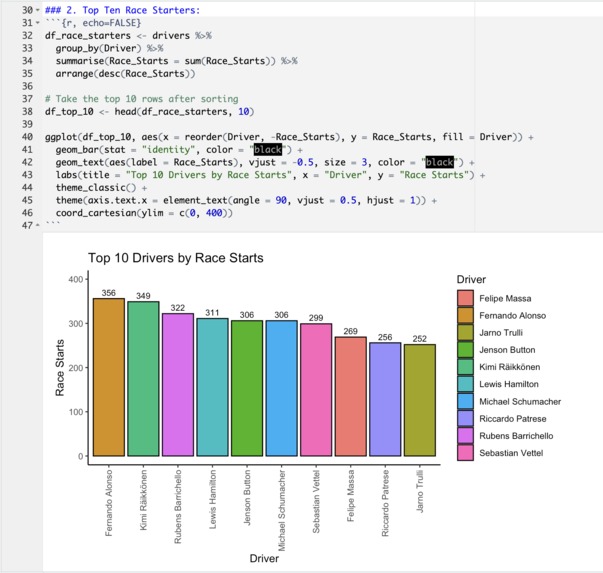Click the Kimi Räikkönen legend color swatch
The height and width of the screenshot is (573, 603).
pos(465,367)
